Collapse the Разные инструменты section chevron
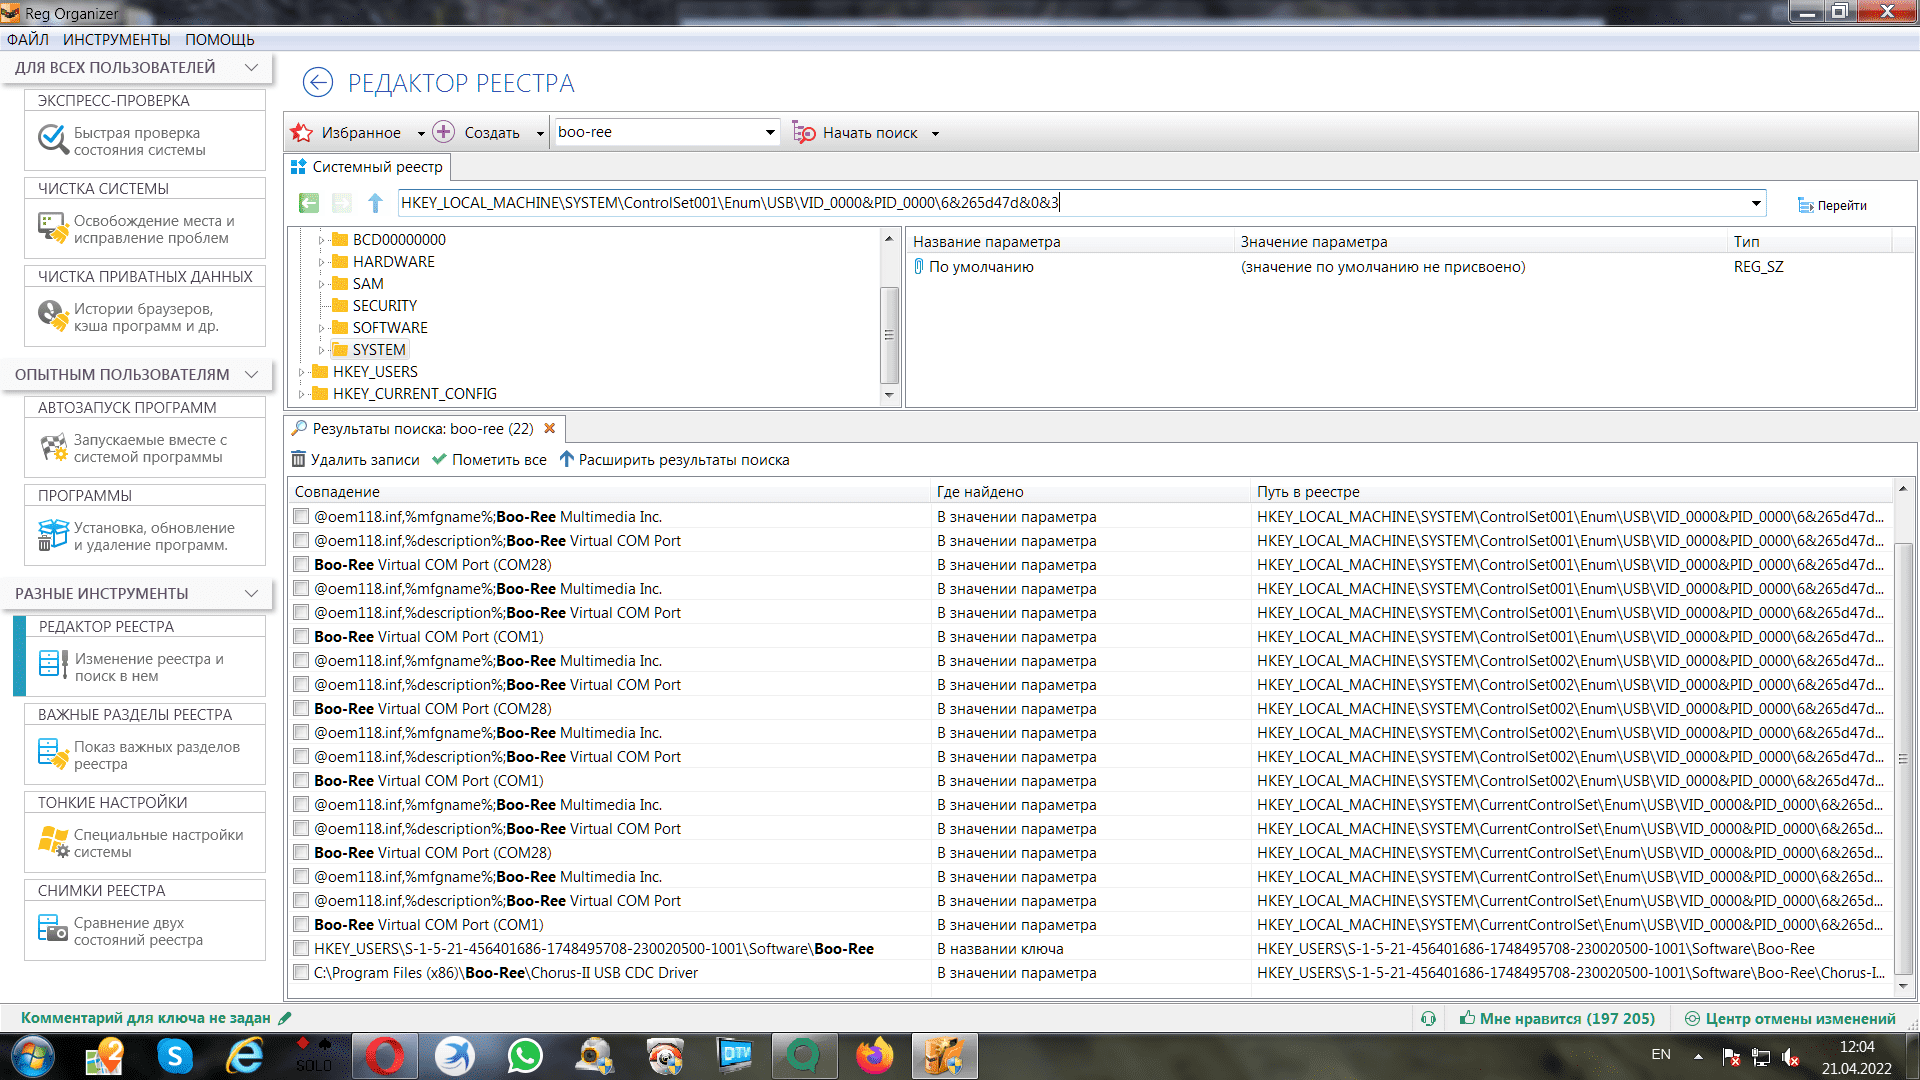The width and height of the screenshot is (1920, 1080). 251,593
